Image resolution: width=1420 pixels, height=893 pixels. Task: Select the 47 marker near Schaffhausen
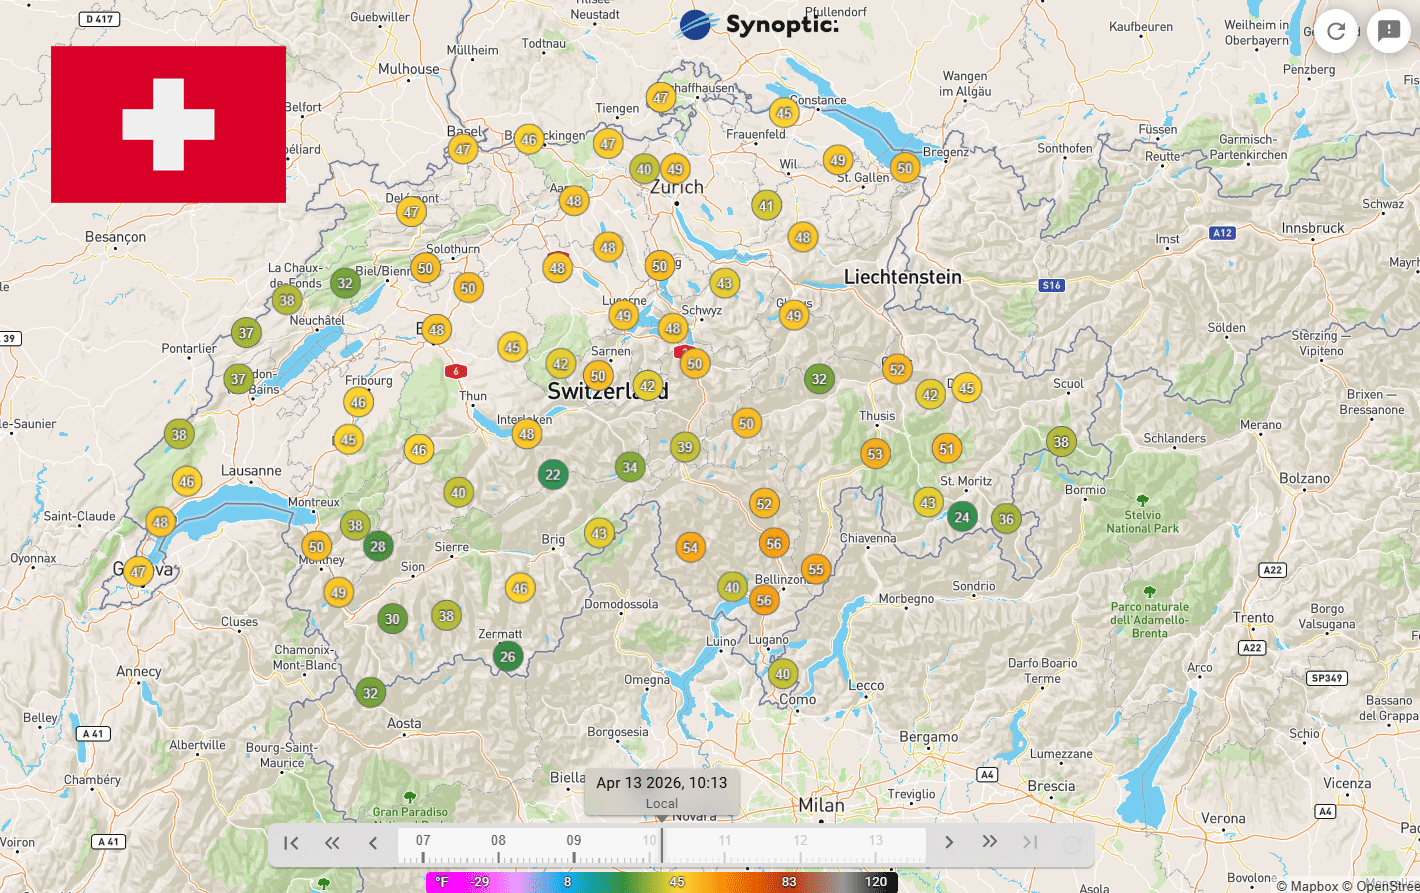tap(660, 98)
